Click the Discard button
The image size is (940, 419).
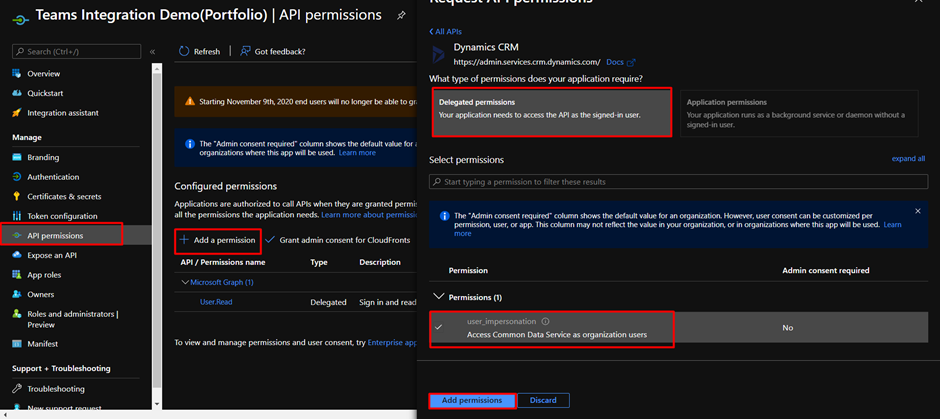pyautogui.click(x=543, y=400)
